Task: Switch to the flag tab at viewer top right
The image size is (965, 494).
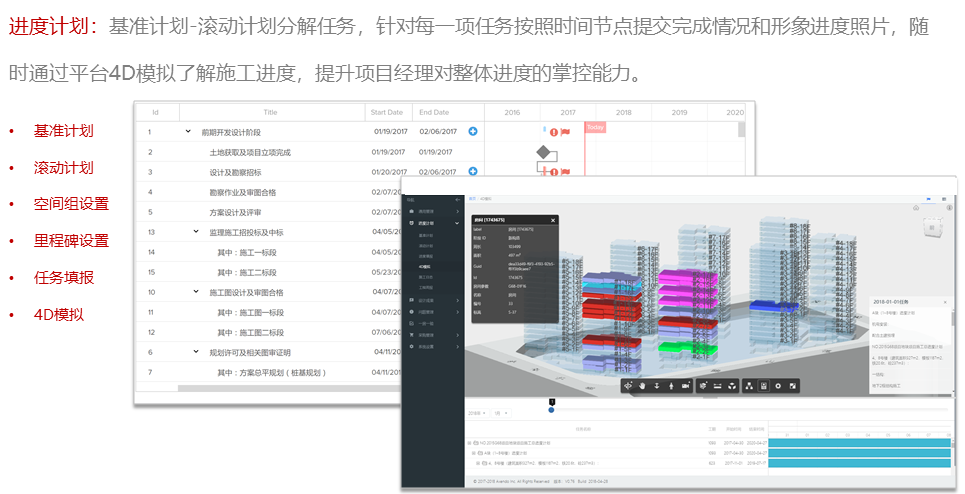Action: tap(929, 199)
